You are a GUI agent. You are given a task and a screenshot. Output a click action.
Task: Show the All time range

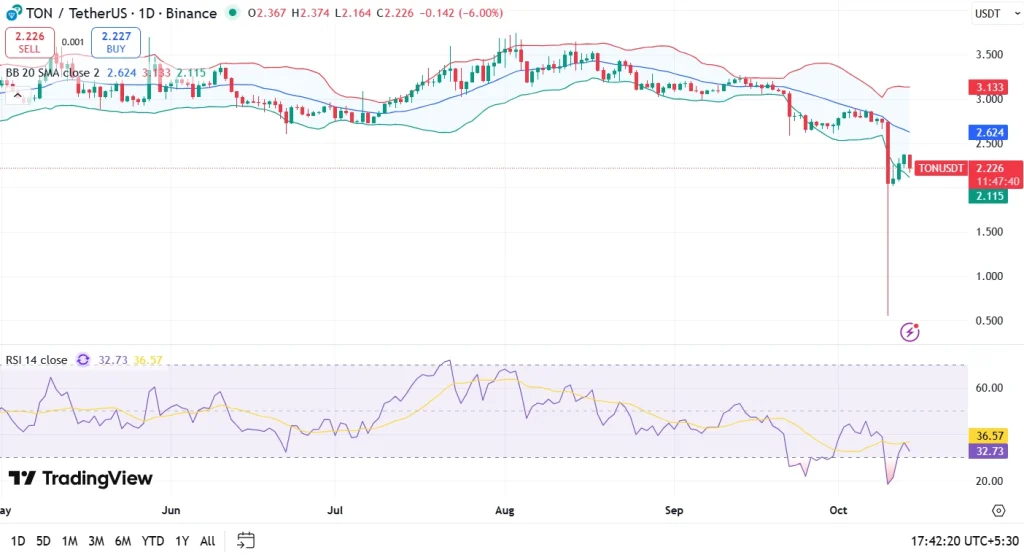pyautogui.click(x=207, y=541)
